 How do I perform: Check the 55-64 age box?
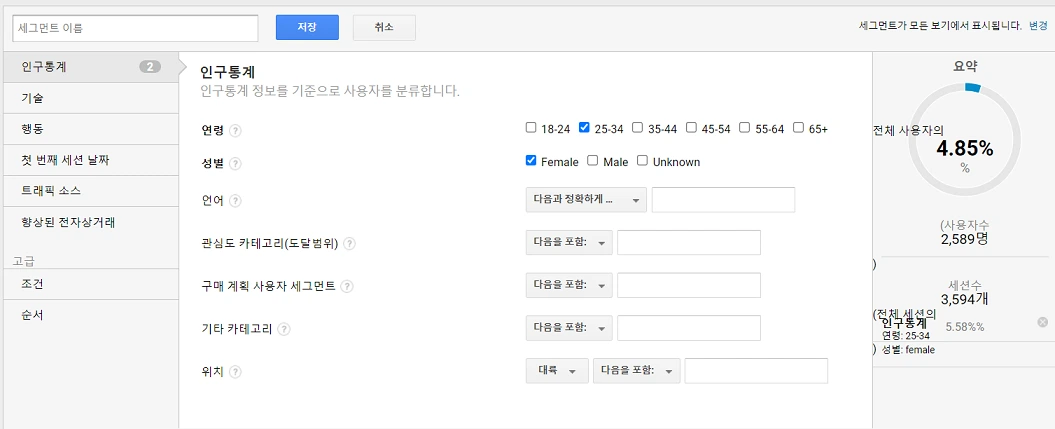click(x=744, y=127)
